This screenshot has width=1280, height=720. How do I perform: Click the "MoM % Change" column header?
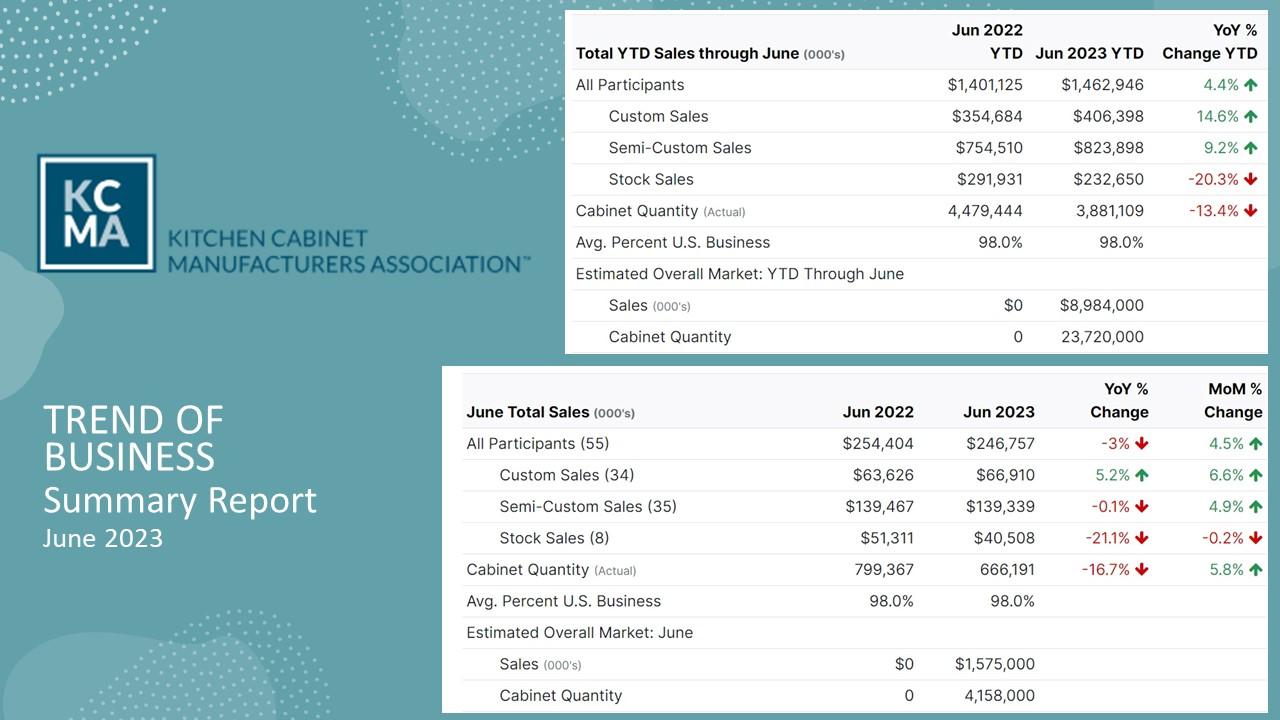(x=1232, y=400)
